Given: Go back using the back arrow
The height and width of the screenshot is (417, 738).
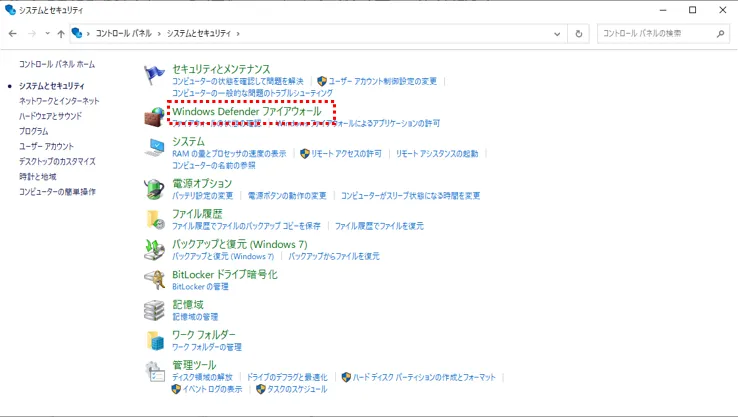Looking at the screenshot, I should [x=13, y=34].
